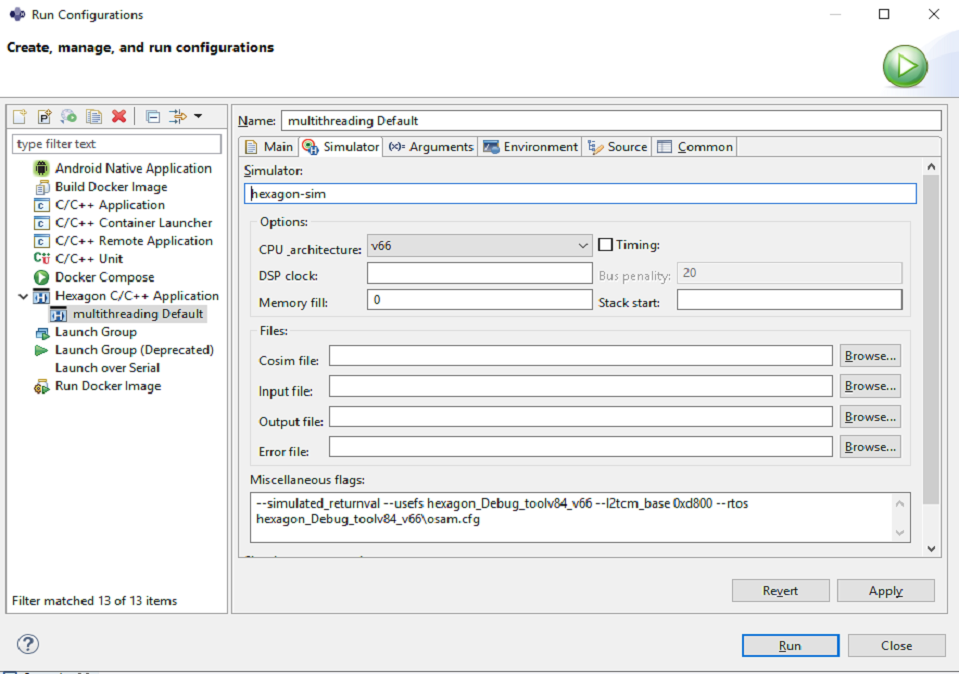This screenshot has width=959, height=674.
Task: Switch to the Arguments tab
Action: click(x=431, y=147)
